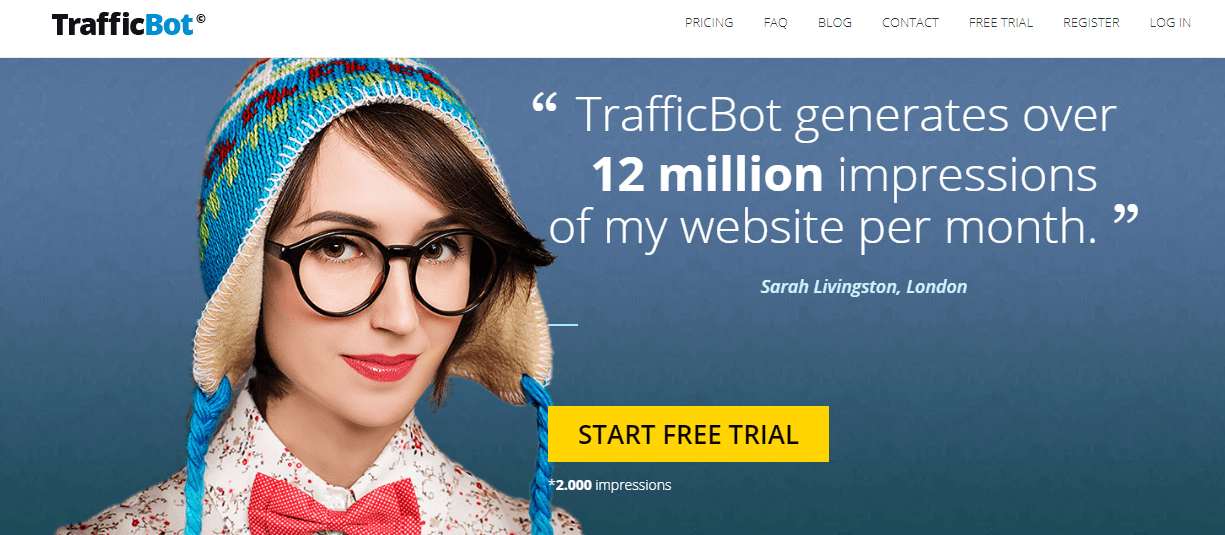Viewport: 1225px width, 535px height.
Task: Go to the FAQ section
Action: pyautogui.click(x=775, y=23)
